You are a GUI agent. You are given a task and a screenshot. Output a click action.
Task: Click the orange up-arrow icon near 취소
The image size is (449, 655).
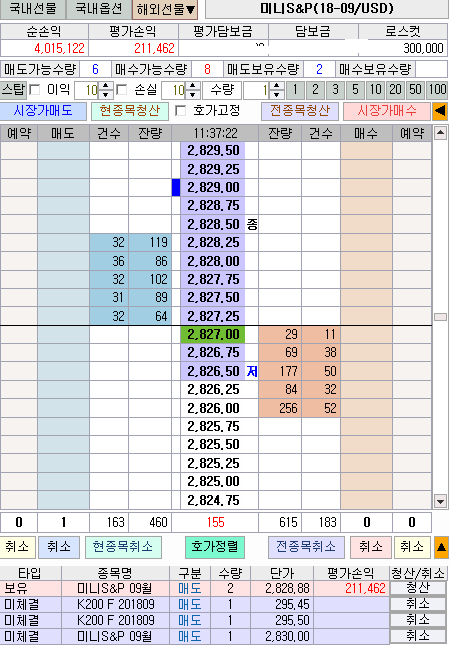coord(441,548)
